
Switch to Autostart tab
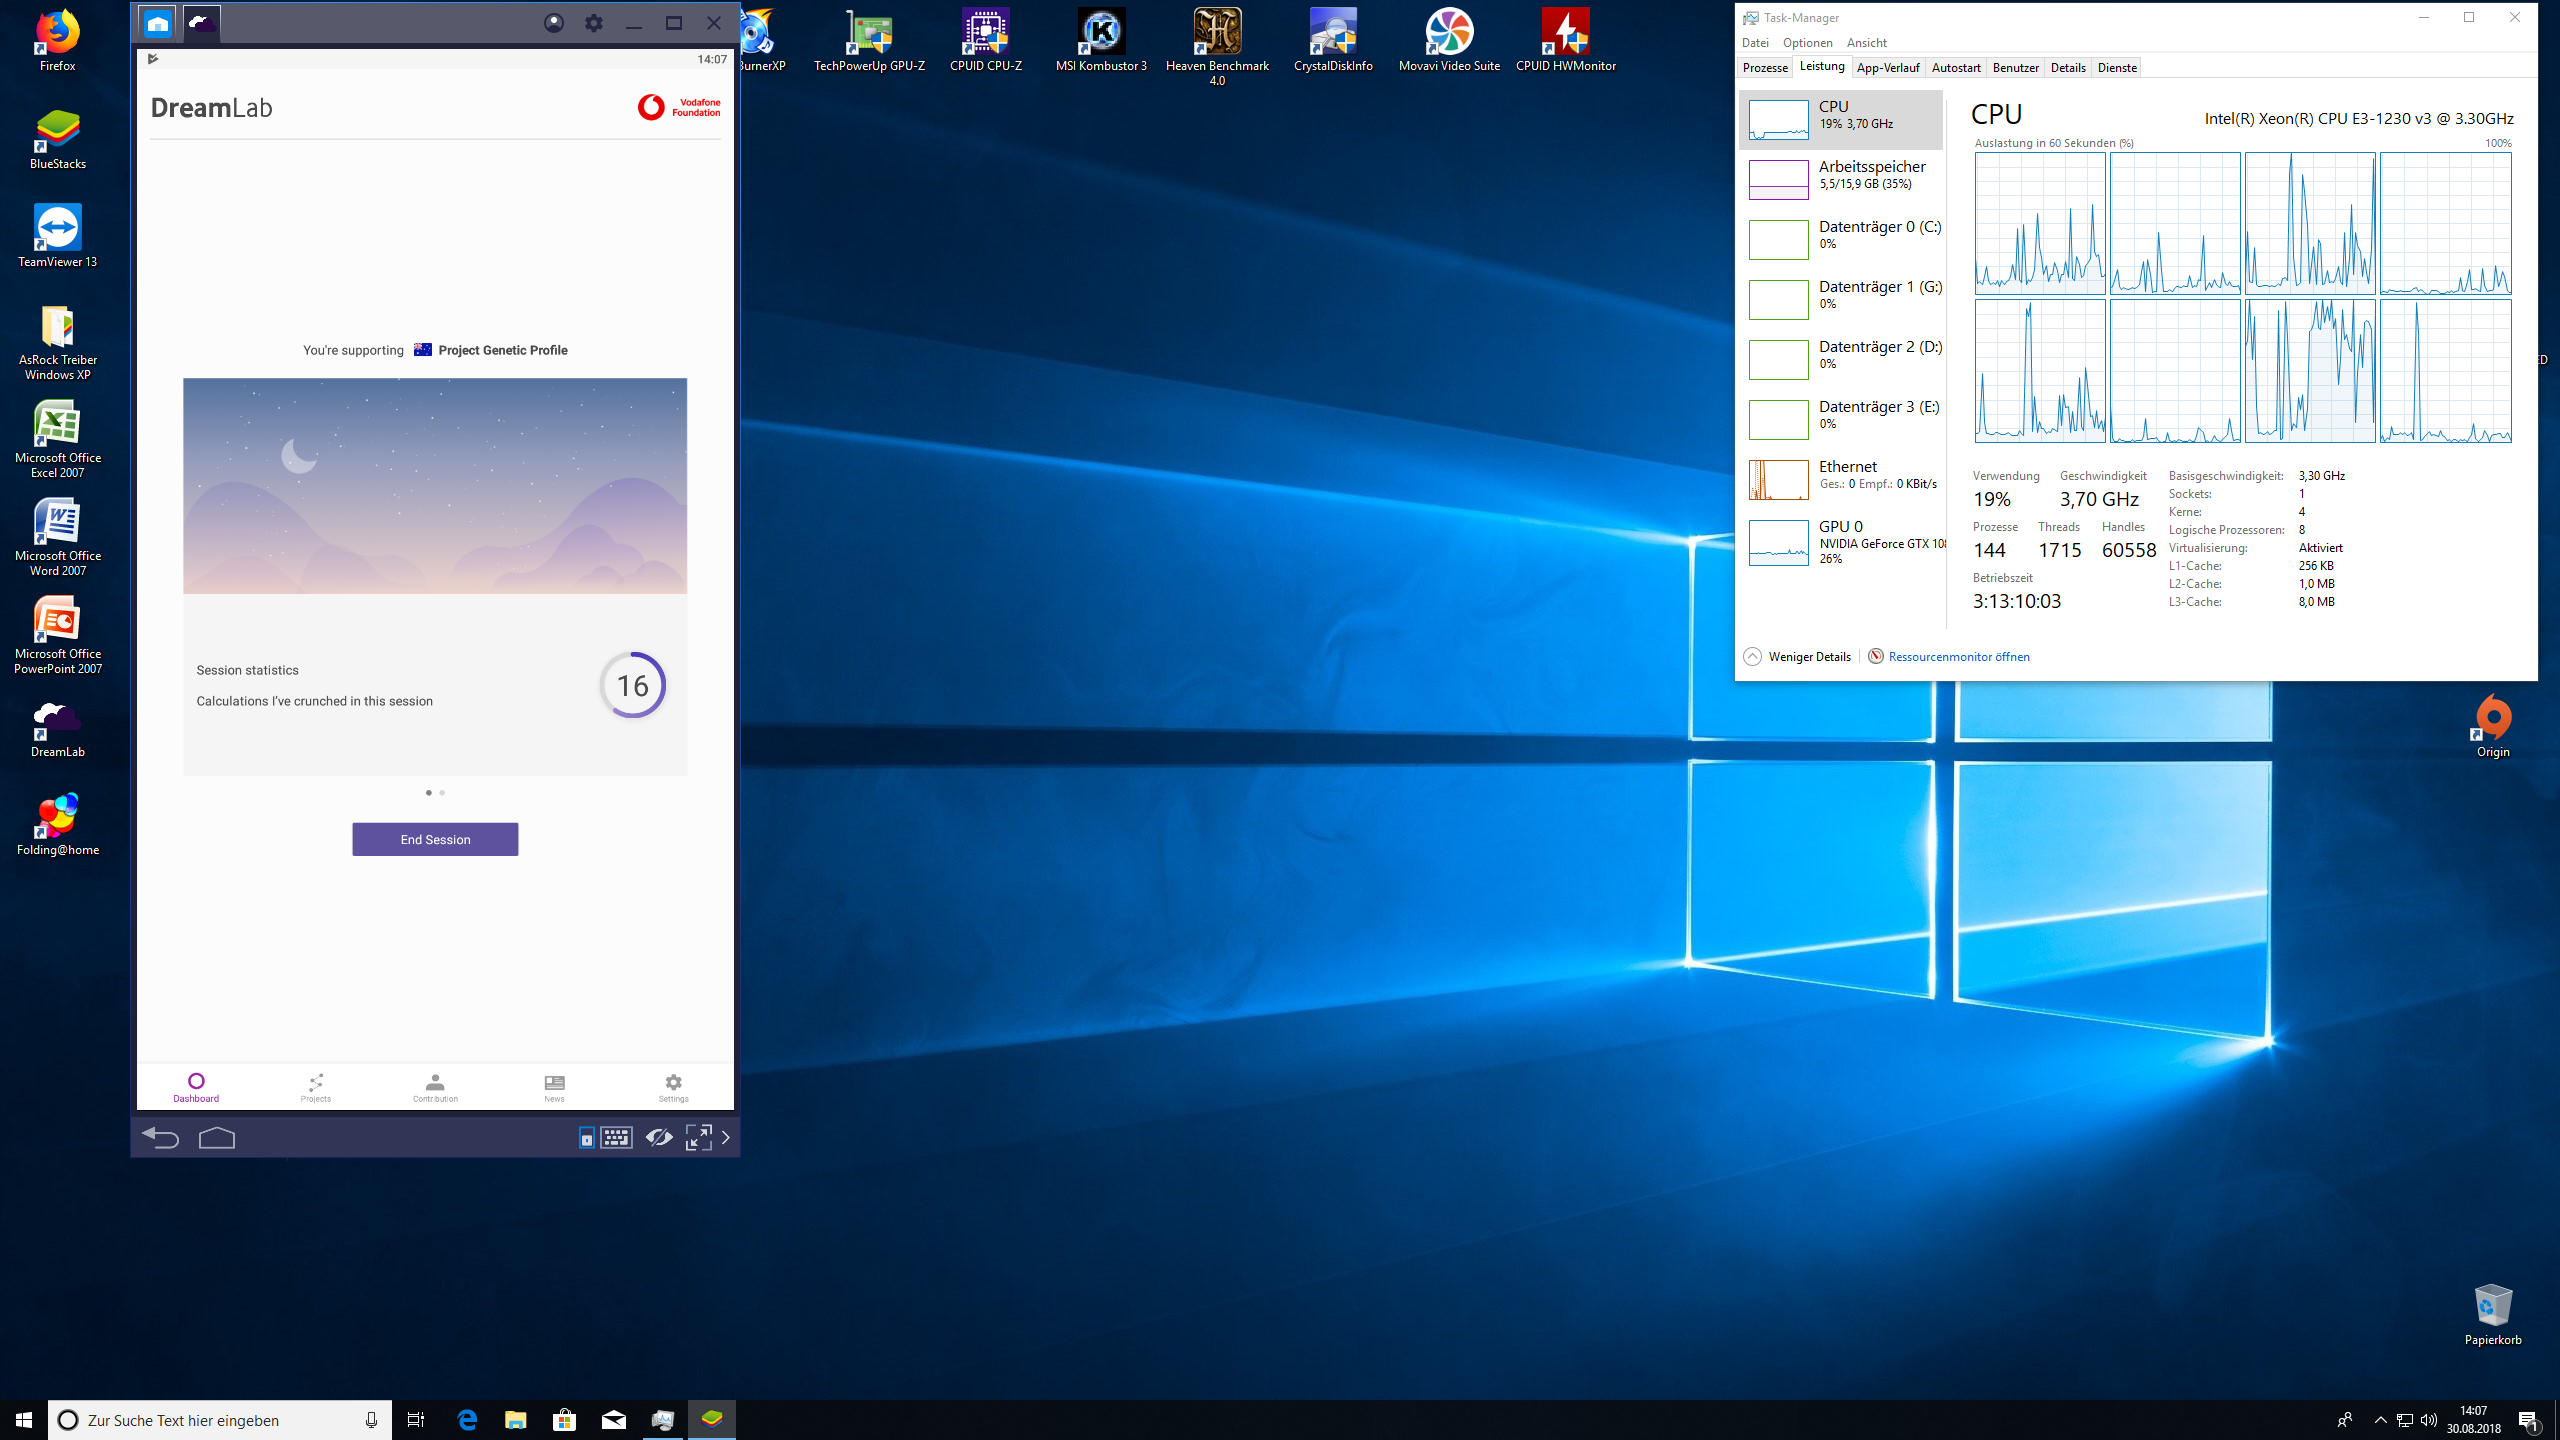(x=1956, y=68)
